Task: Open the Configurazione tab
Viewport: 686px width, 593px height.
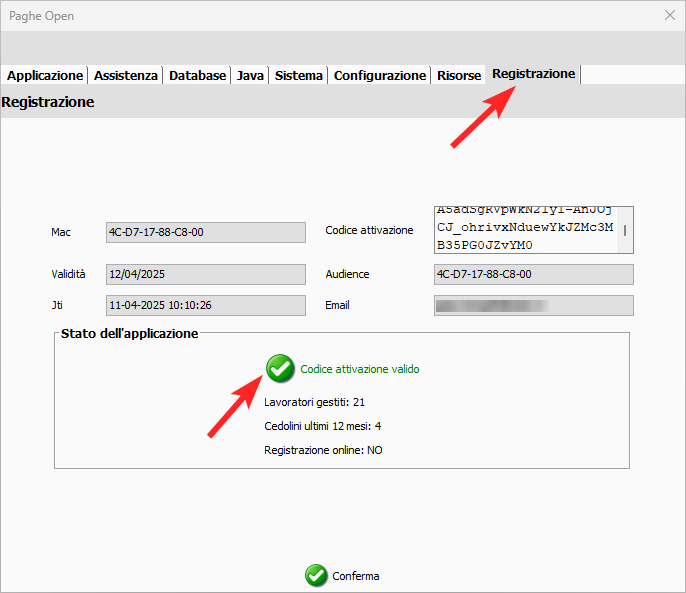Action: point(380,75)
